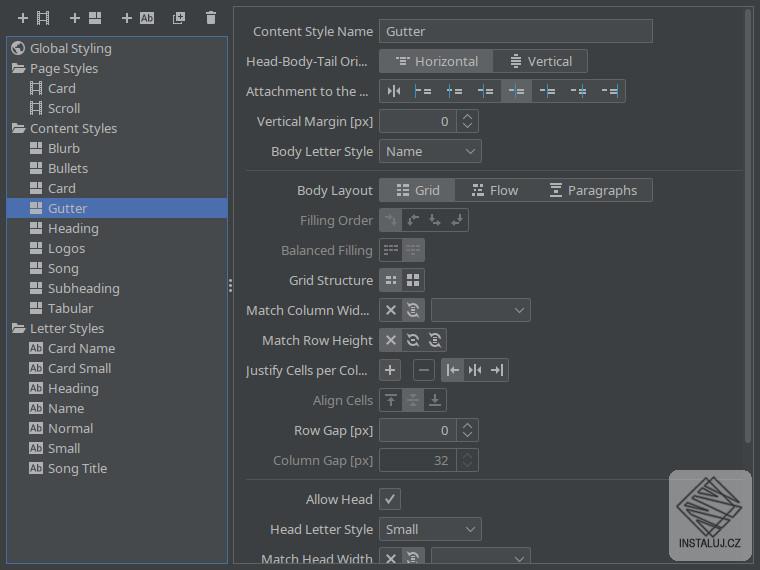Viewport: 760px width, 570px height.
Task: Increase the Vertical Margin value
Action: [x=467, y=116]
